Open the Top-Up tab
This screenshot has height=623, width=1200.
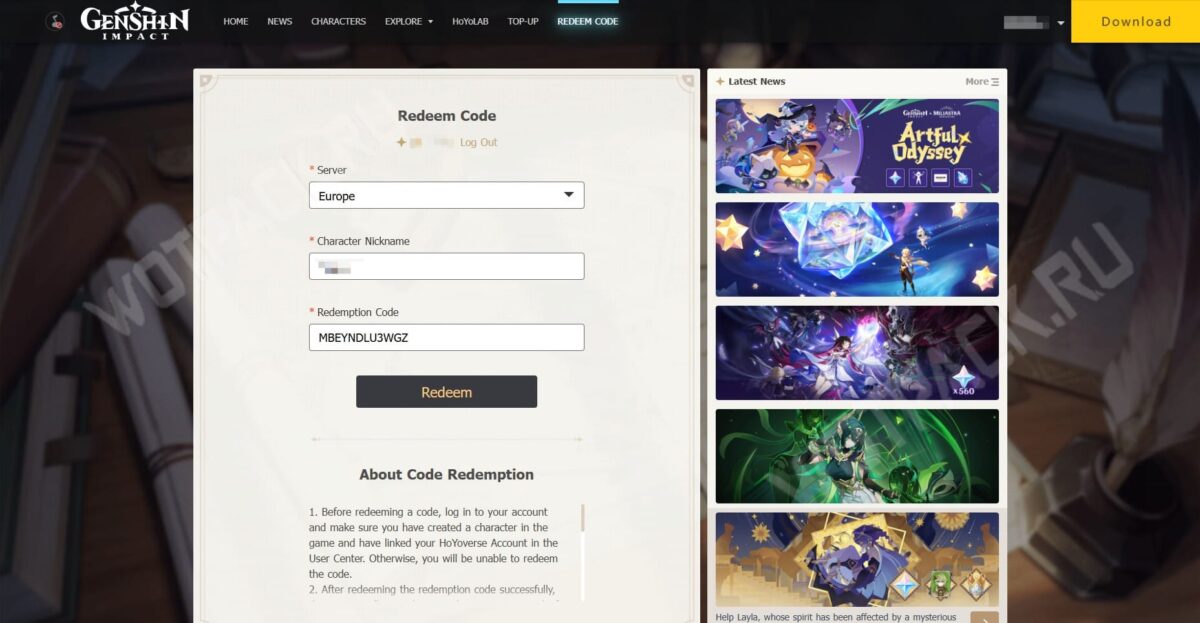pos(523,21)
